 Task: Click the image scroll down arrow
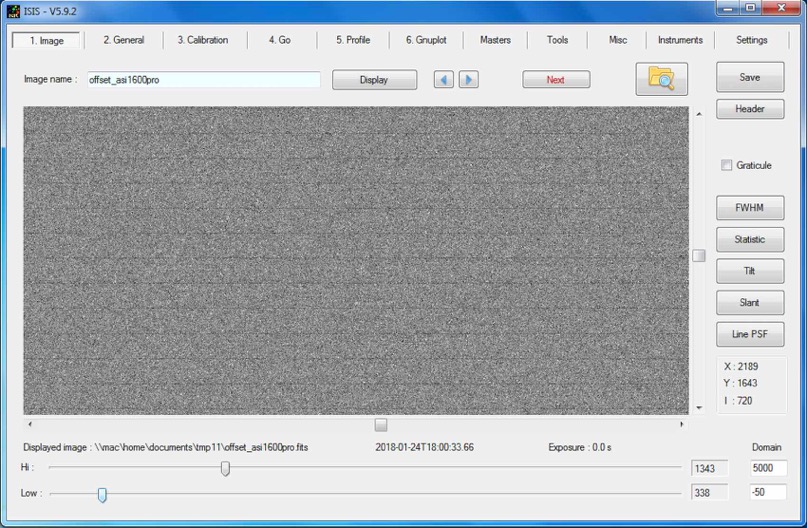point(698,408)
